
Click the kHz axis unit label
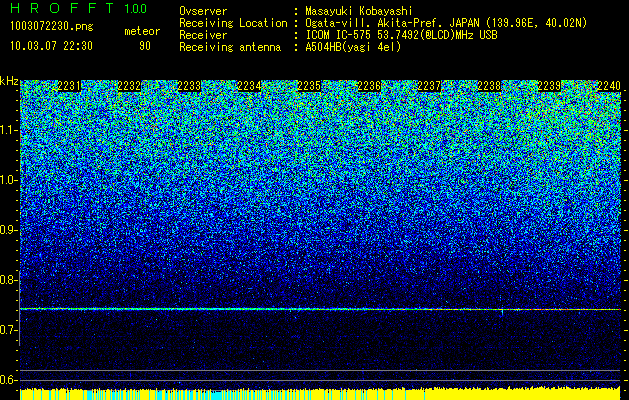point(9,81)
